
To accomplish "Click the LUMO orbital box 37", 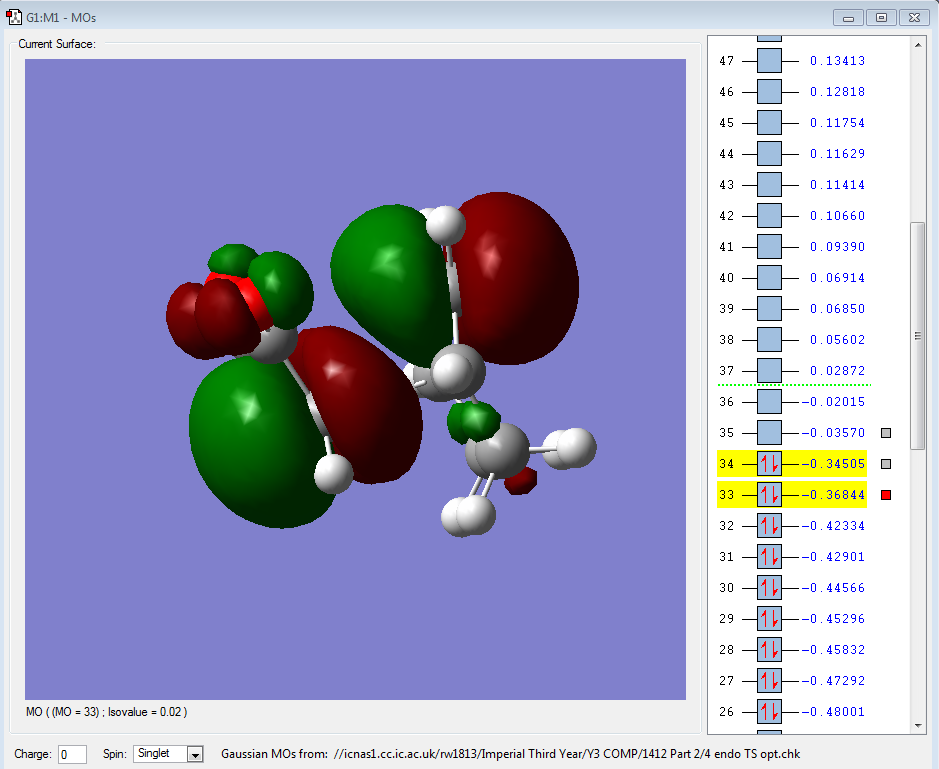I will pos(769,371).
